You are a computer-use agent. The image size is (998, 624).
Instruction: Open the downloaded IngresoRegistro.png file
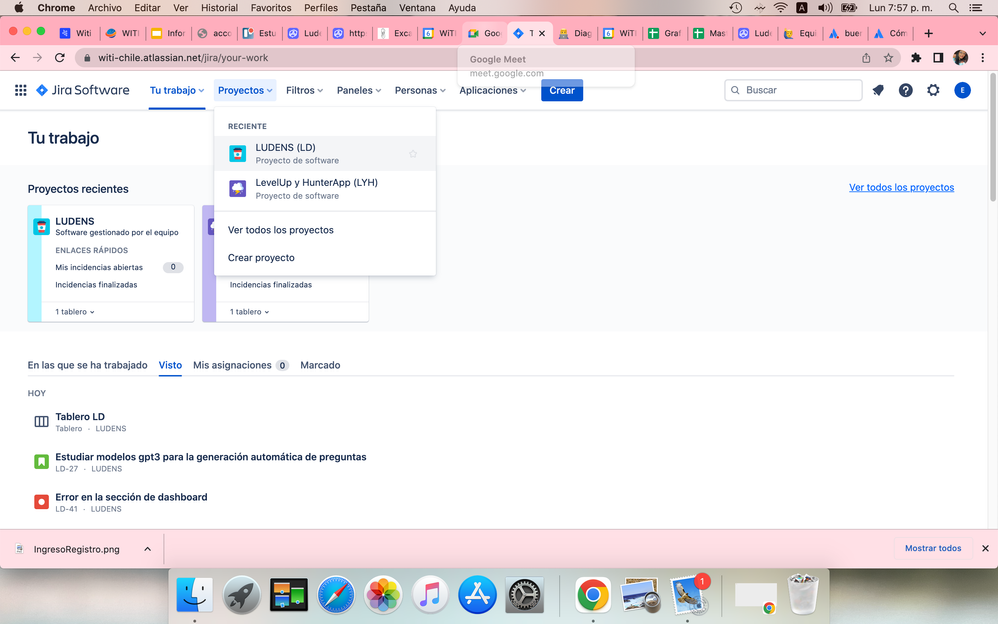click(x=76, y=549)
